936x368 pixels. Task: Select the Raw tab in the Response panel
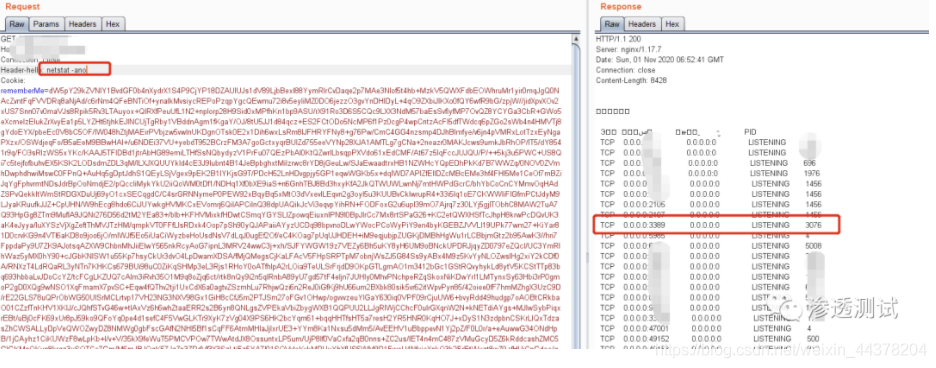[612, 24]
